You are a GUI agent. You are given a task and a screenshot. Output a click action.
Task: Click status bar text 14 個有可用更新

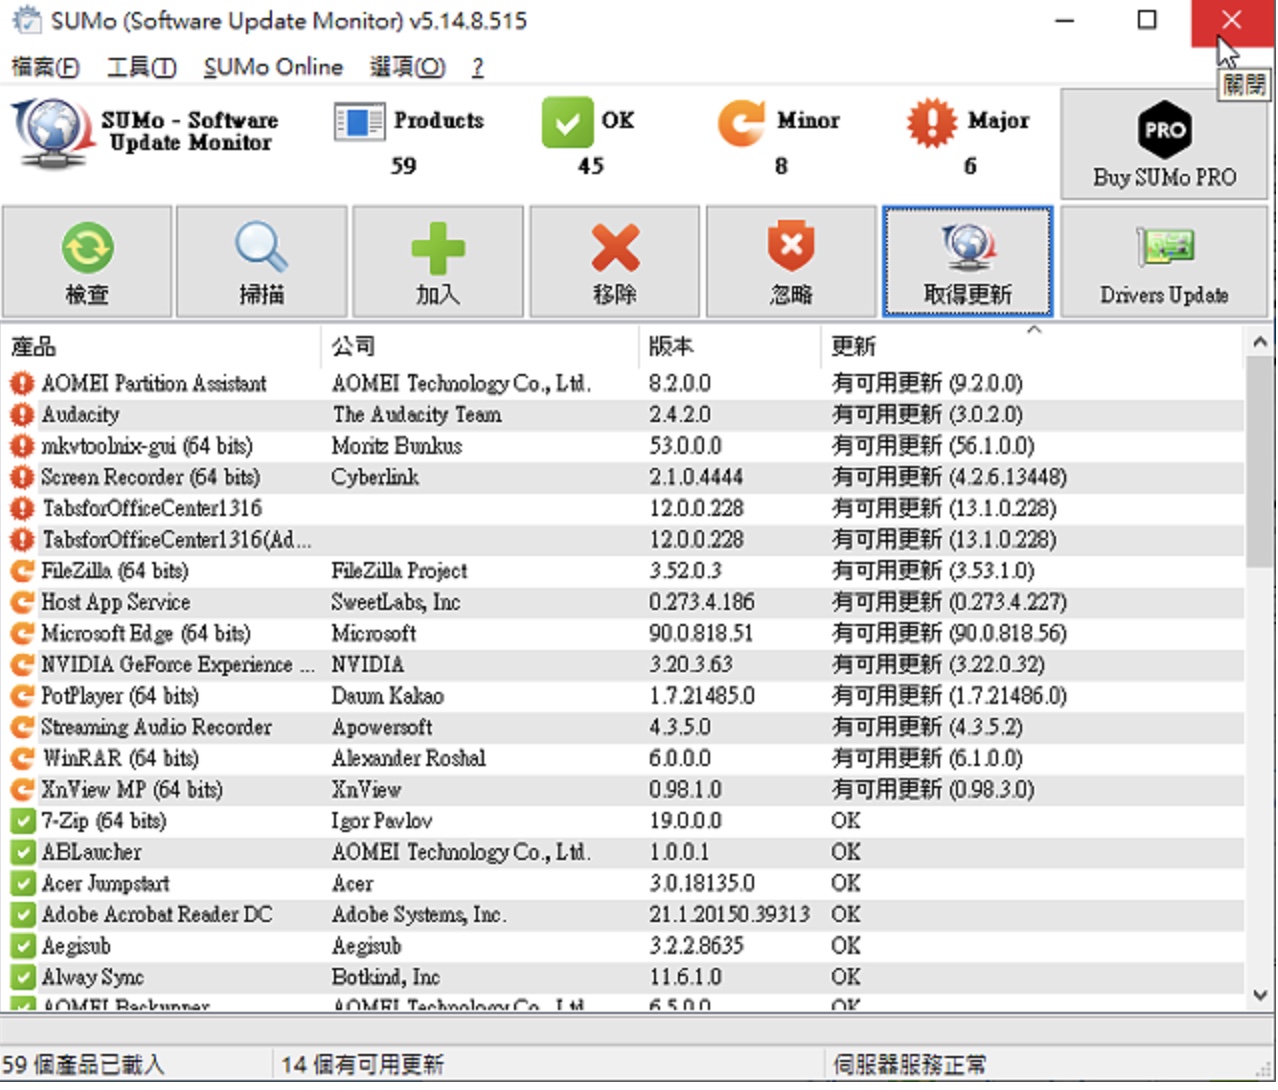[362, 1066]
